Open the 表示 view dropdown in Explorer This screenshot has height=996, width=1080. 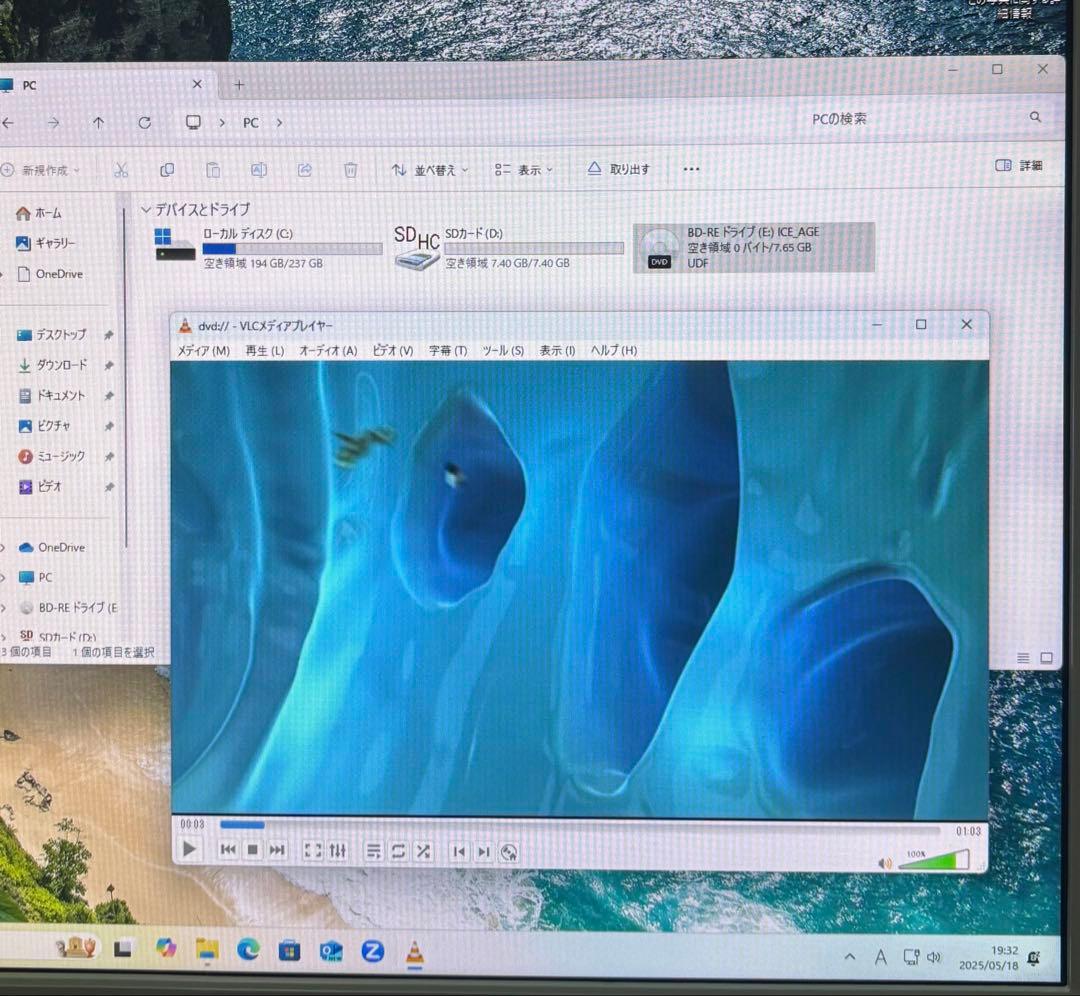pyautogui.click(x=524, y=170)
